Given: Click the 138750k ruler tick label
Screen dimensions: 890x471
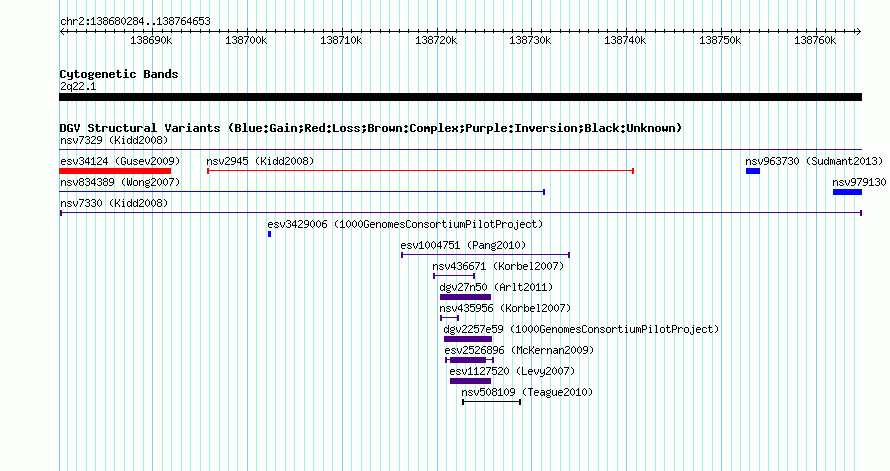Looking at the screenshot, I should tap(720, 40).
